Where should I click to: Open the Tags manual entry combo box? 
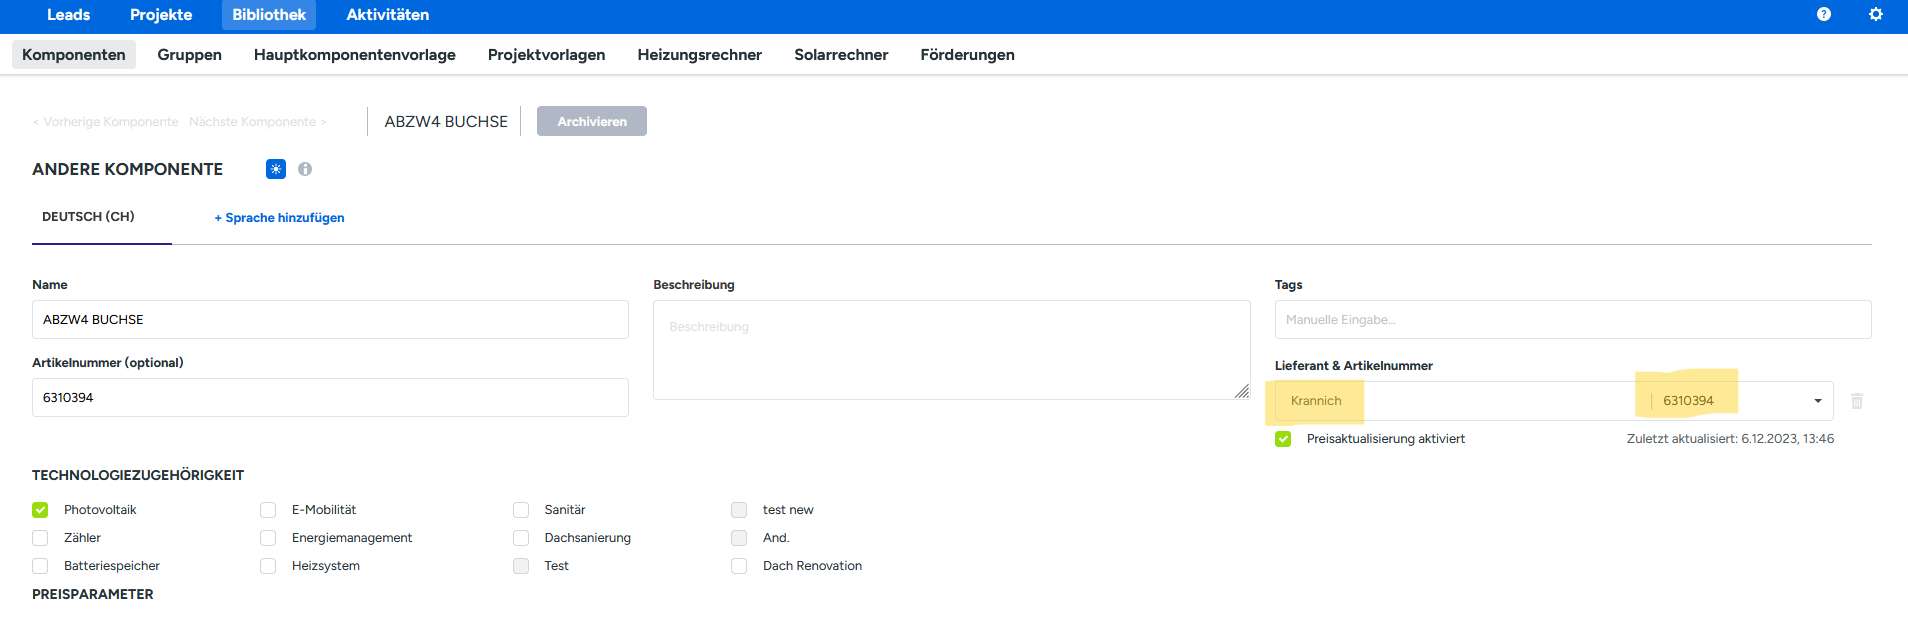1571,320
